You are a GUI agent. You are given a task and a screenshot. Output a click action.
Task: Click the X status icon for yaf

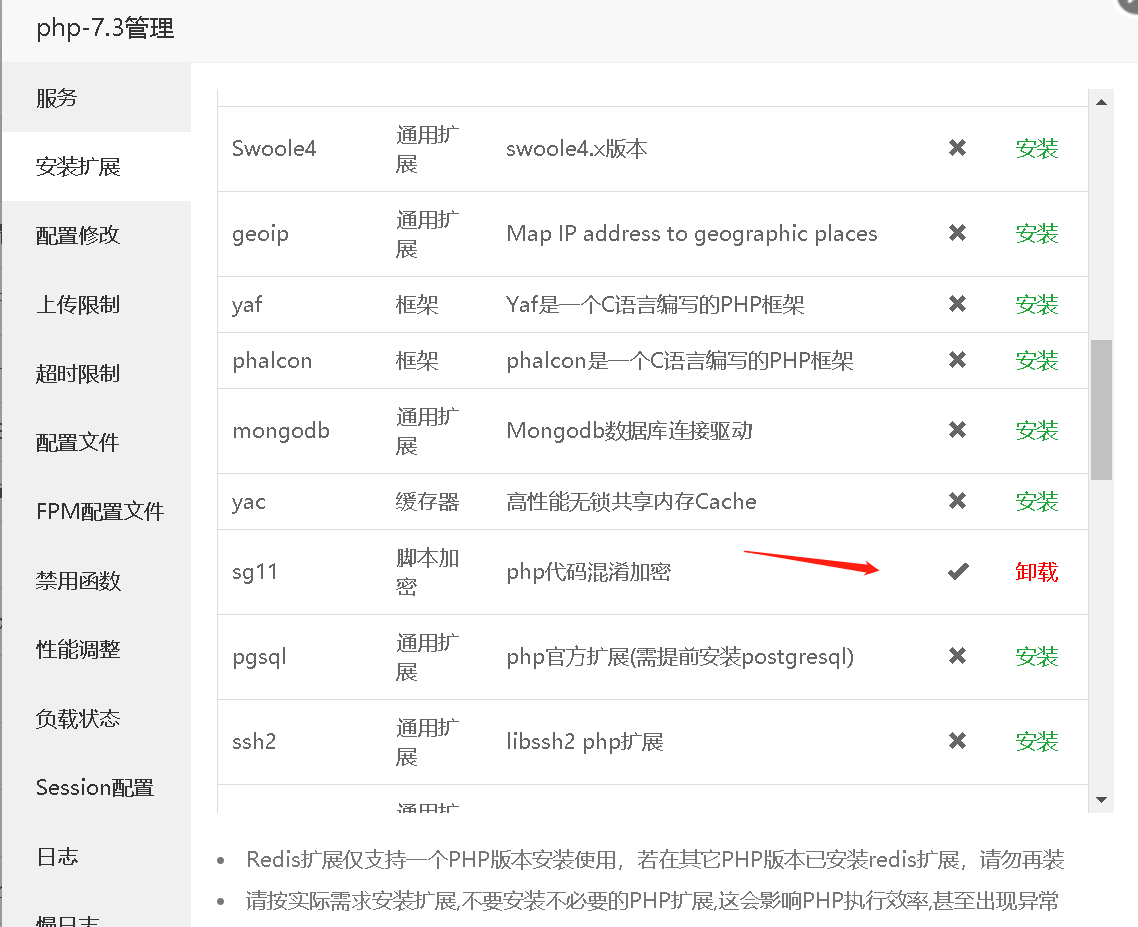[x=957, y=304]
